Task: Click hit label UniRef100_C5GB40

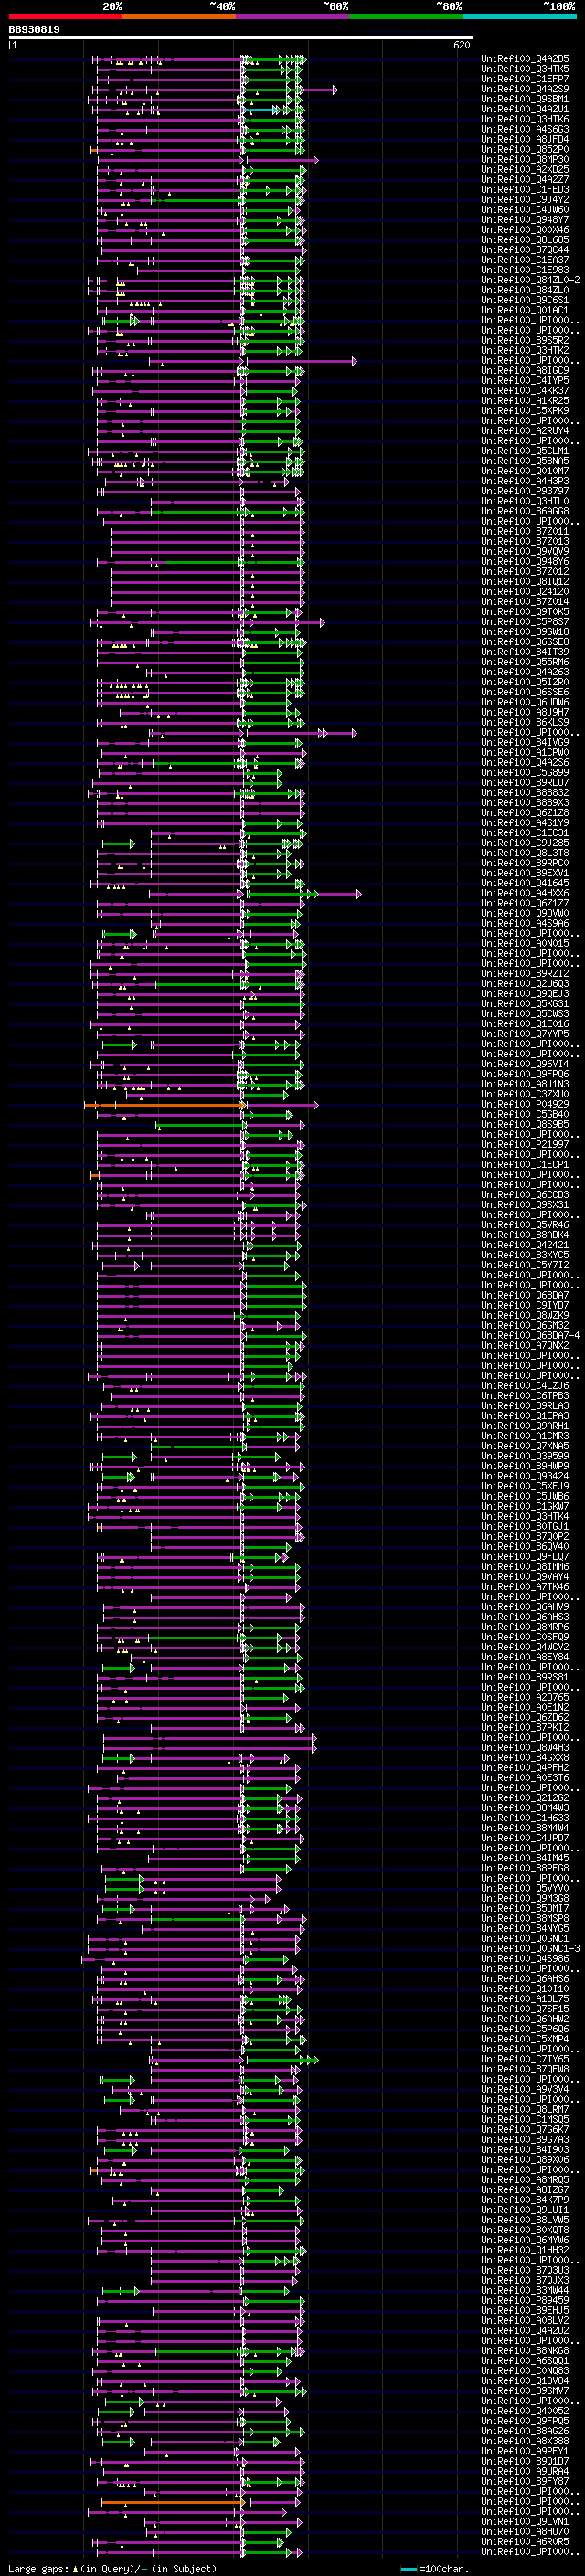Action: tap(525, 1115)
